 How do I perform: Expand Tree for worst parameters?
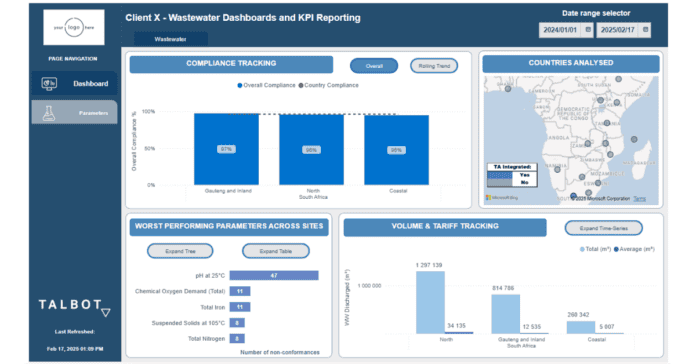(180, 251)
